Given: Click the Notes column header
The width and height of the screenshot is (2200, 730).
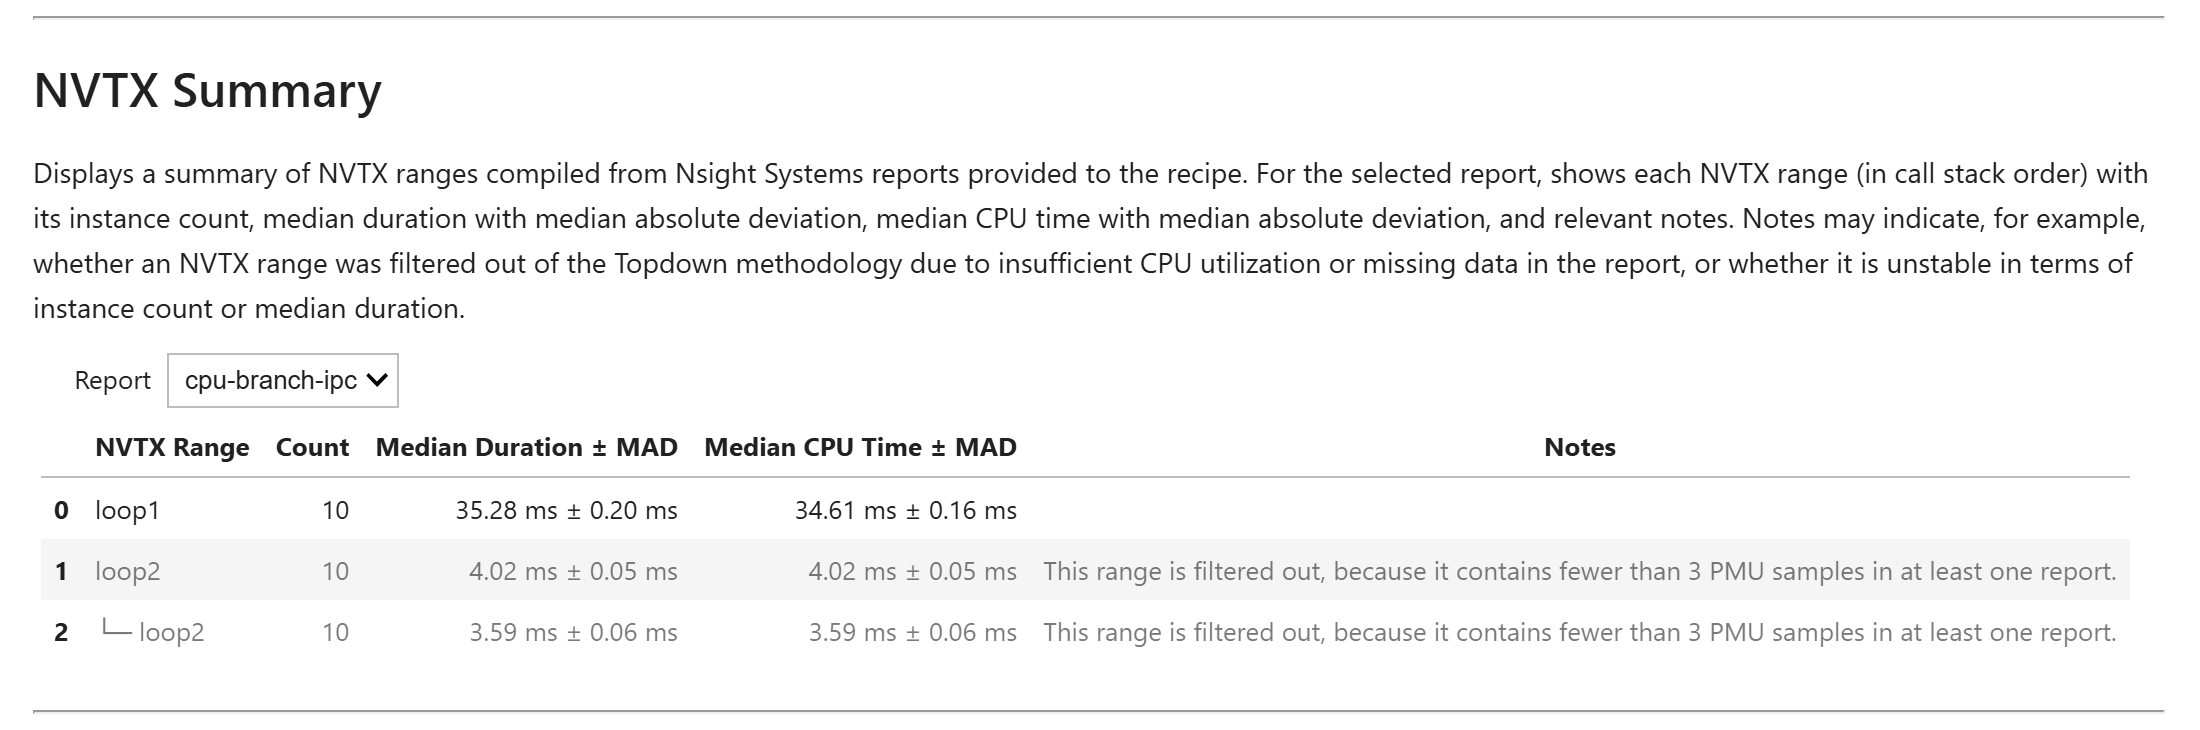Looking at the screenshot, I should point(1579,447).
